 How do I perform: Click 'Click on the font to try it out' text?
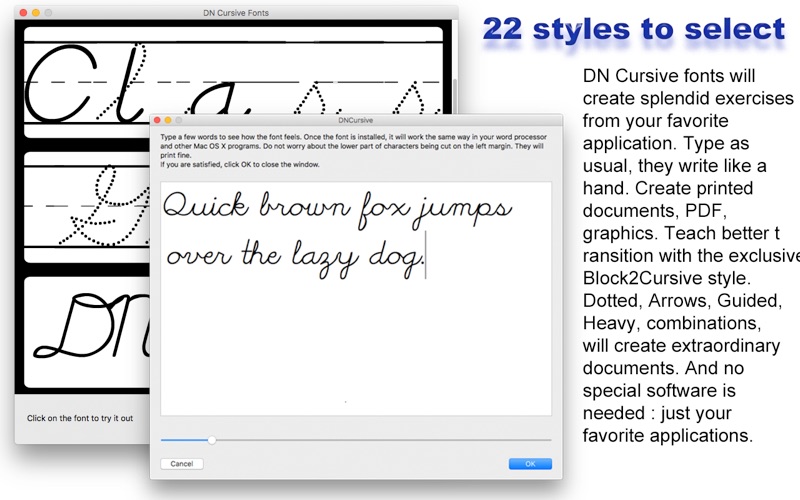(80, 418)
